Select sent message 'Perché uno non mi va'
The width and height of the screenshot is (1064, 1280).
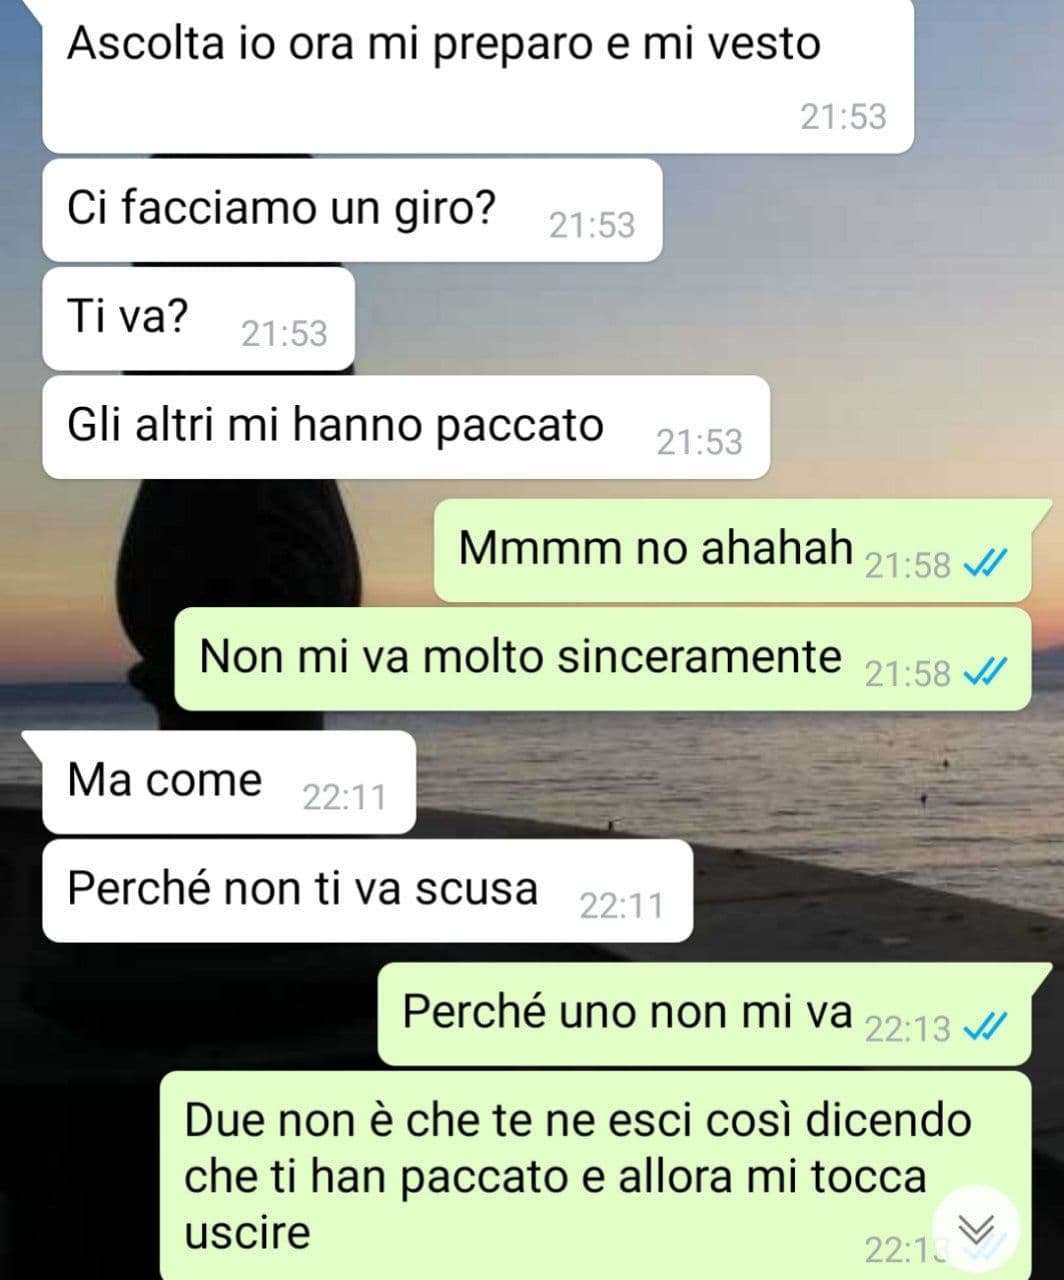pyautogui.click(x=714, y=1014)
